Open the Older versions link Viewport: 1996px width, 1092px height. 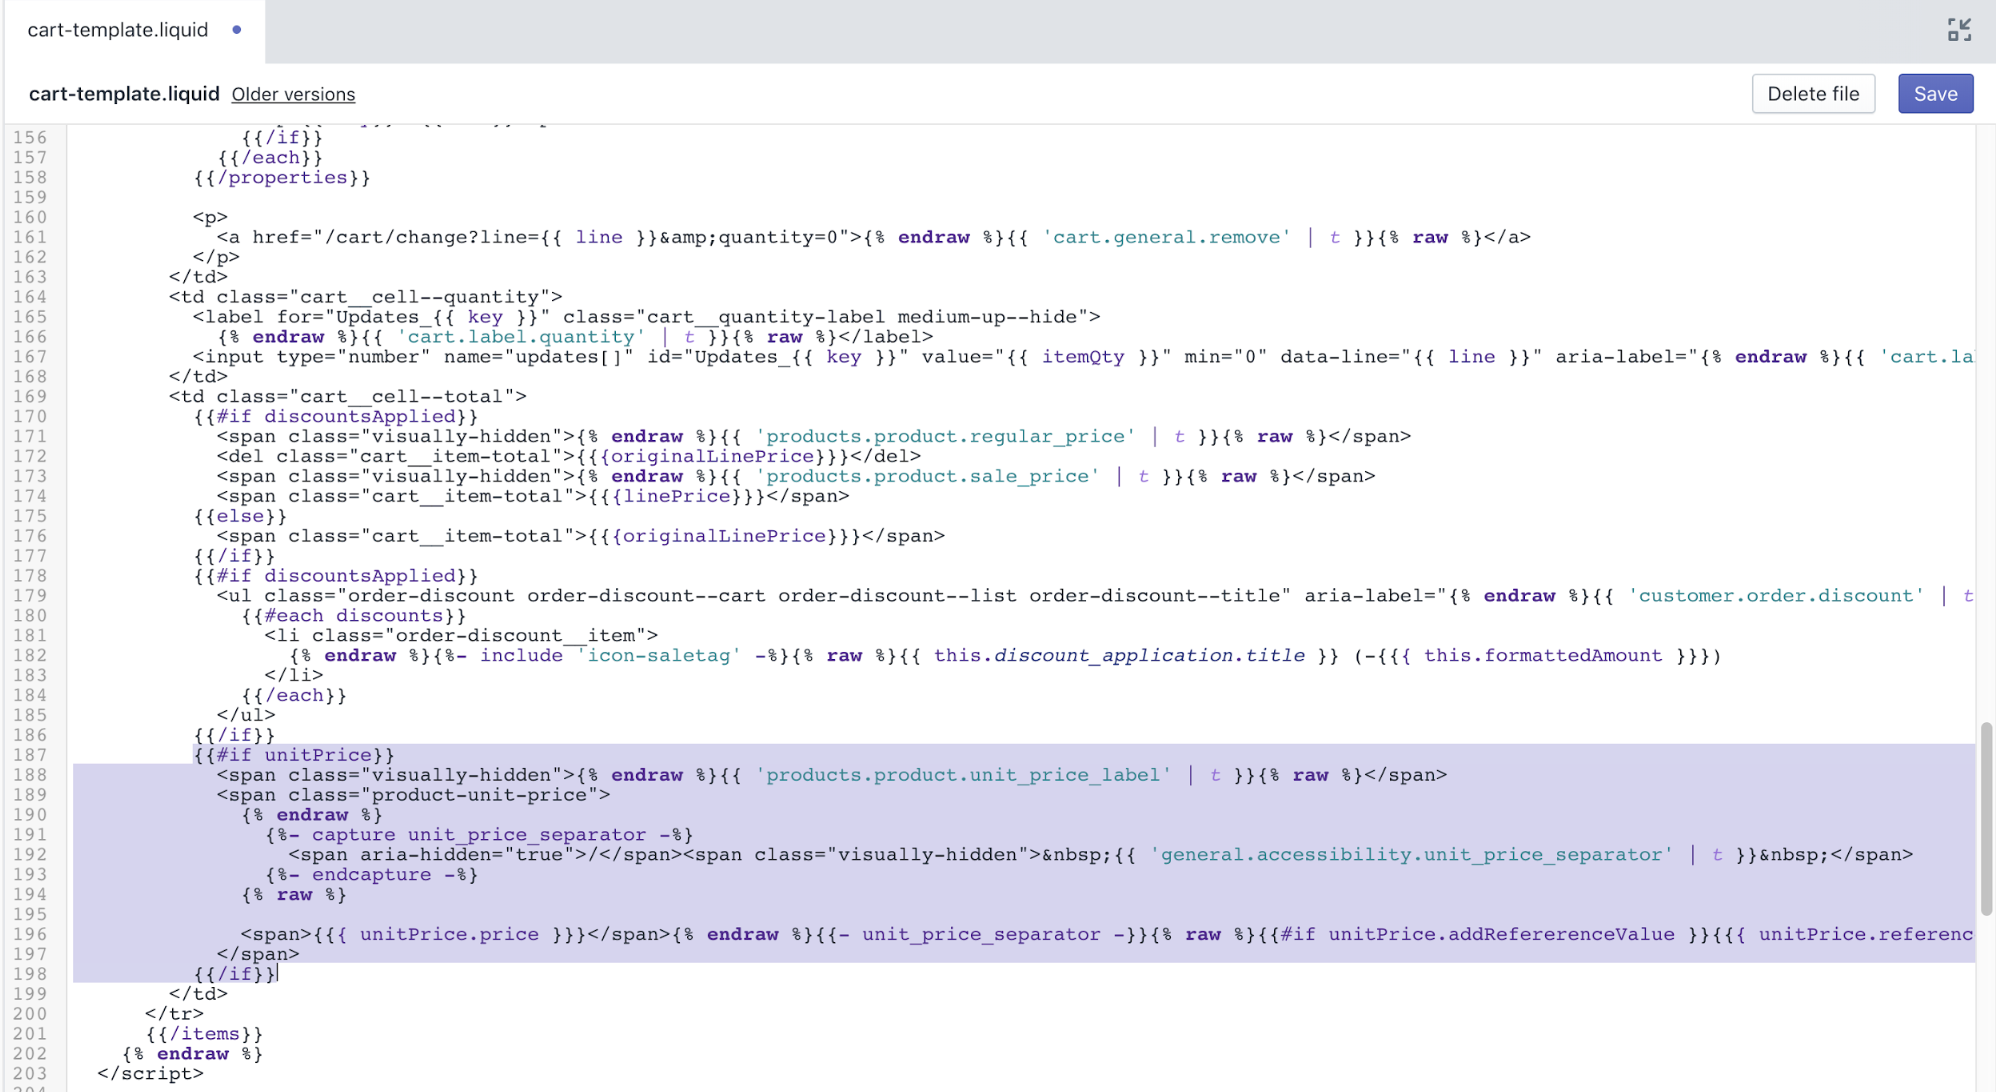click(x=293, y=94)
